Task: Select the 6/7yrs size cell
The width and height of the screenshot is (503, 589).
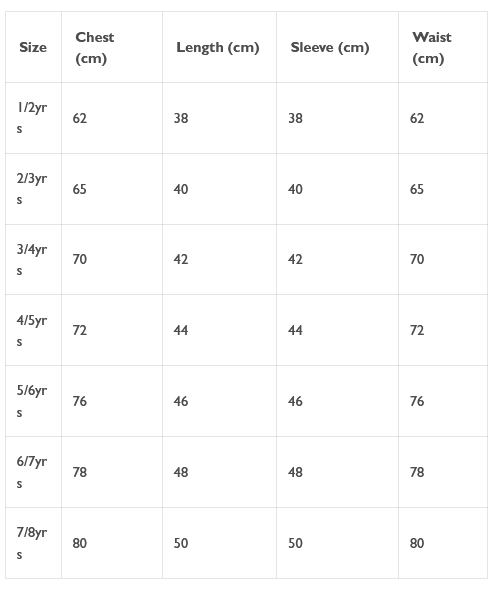Action: [32, 472]
